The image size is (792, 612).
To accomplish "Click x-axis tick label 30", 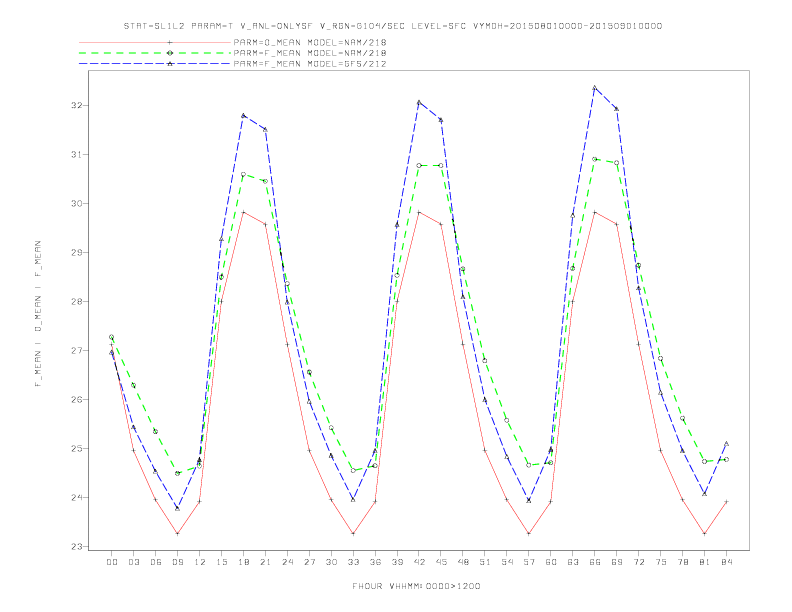I will [x=331, y=562].
